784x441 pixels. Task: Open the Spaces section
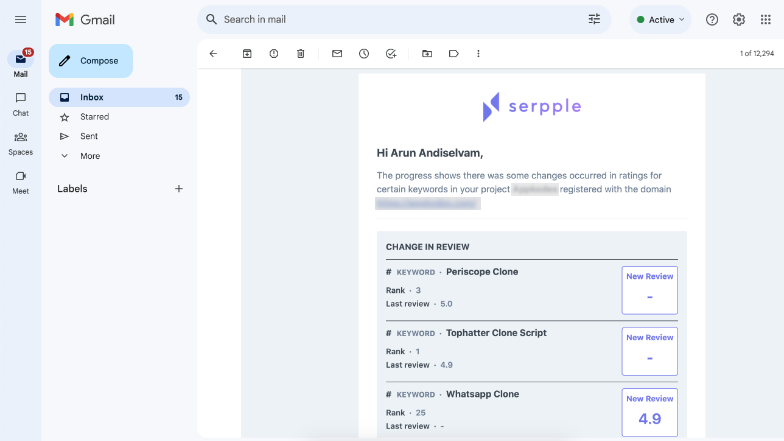click(x=20, y=144)
